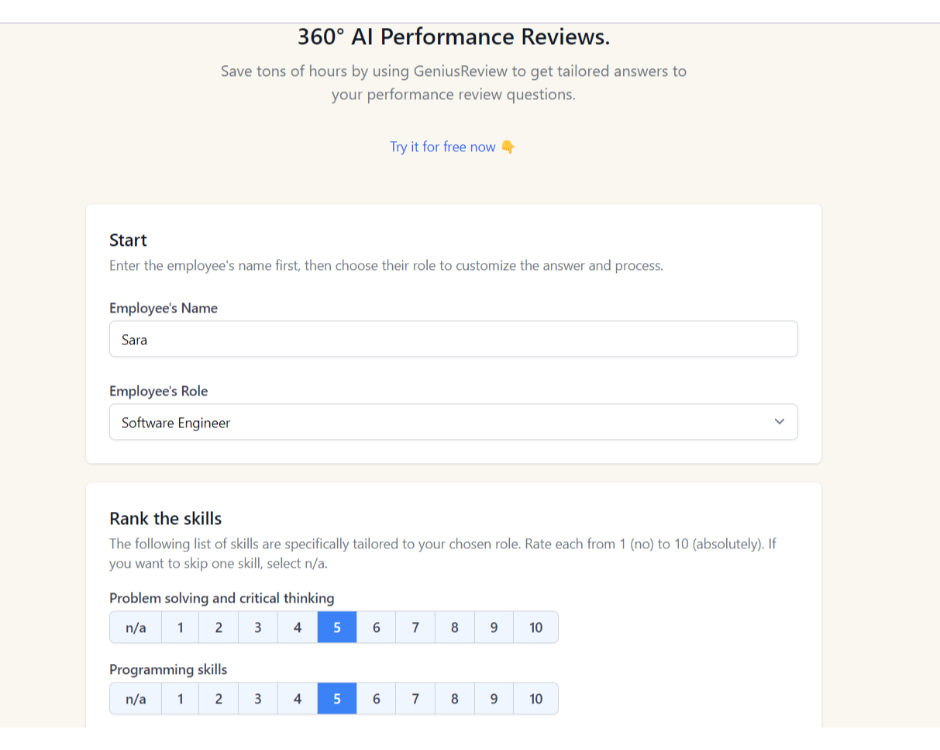Select 5 for Problem solving and critical thinking
Screen dimensions: 940x750
click(x=337, y=627)
